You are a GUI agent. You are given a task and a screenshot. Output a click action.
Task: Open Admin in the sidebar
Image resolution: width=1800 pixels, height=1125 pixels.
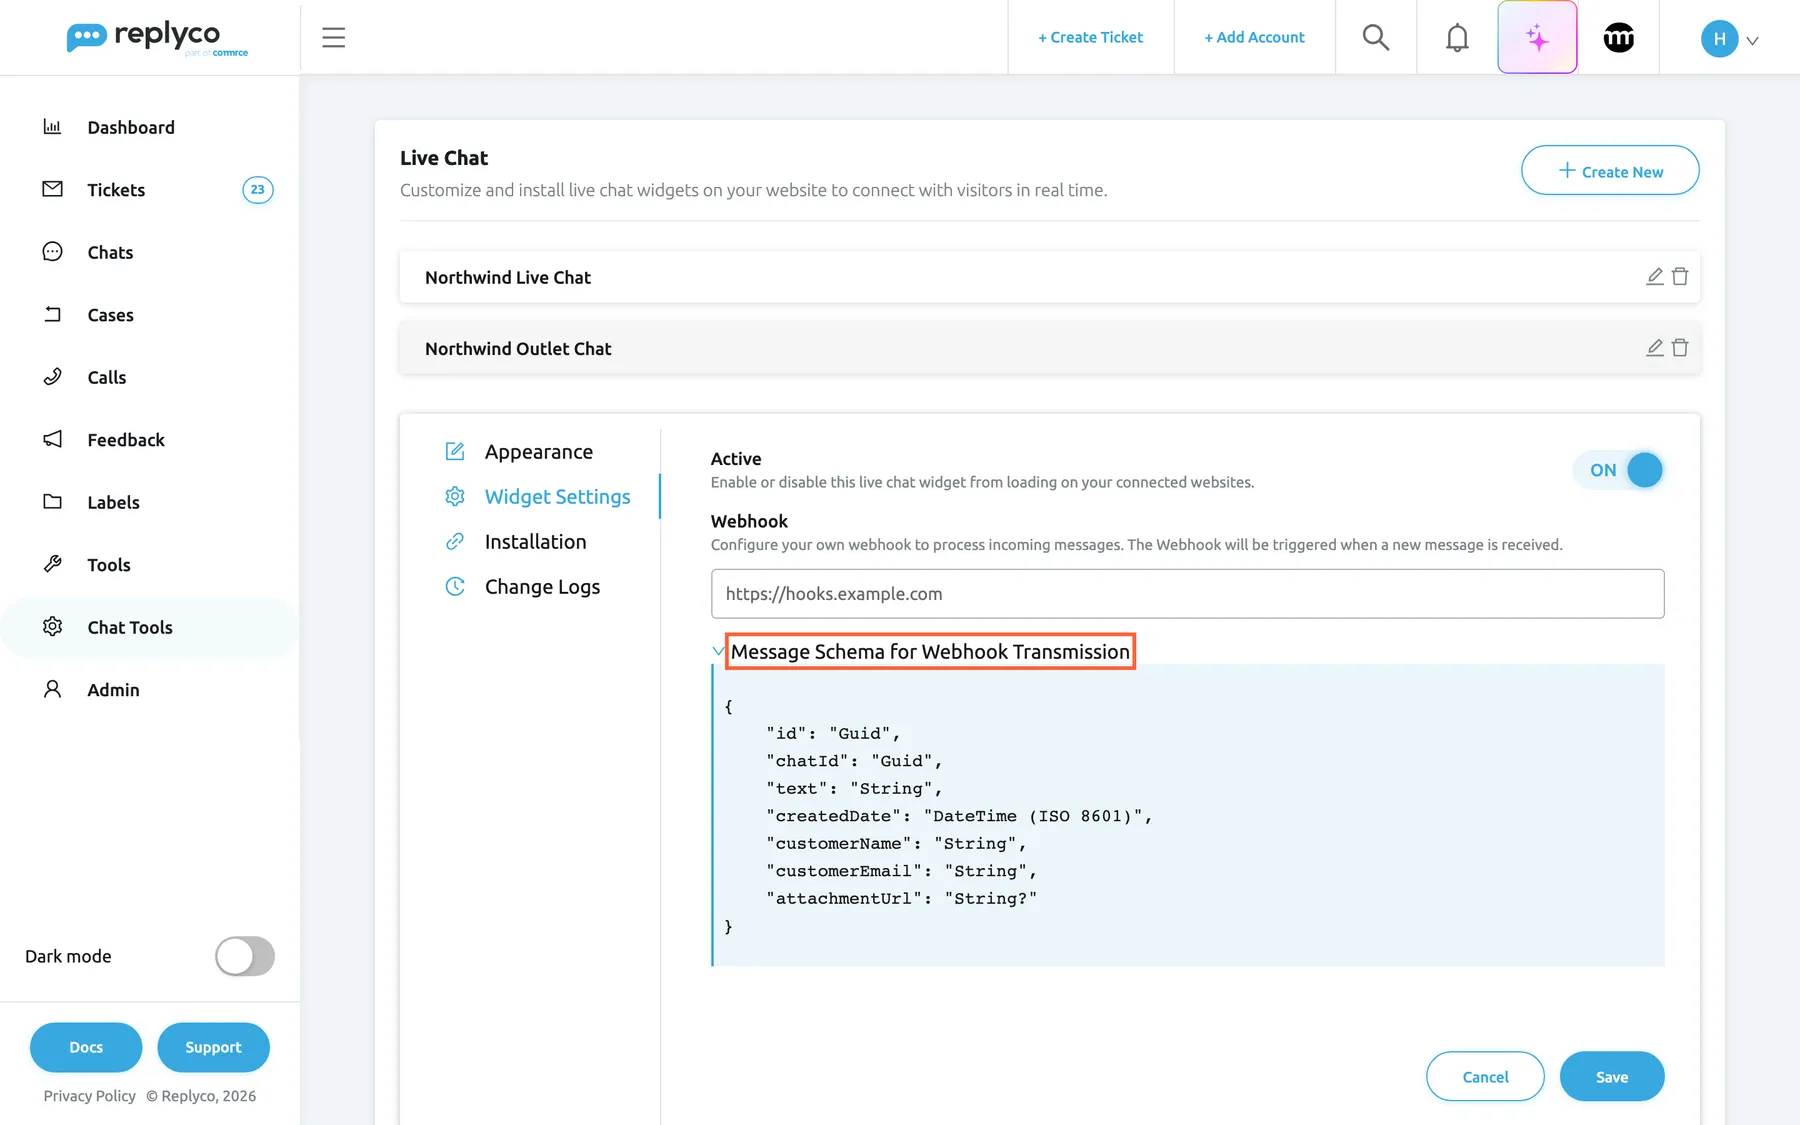[x=113, y=690]
